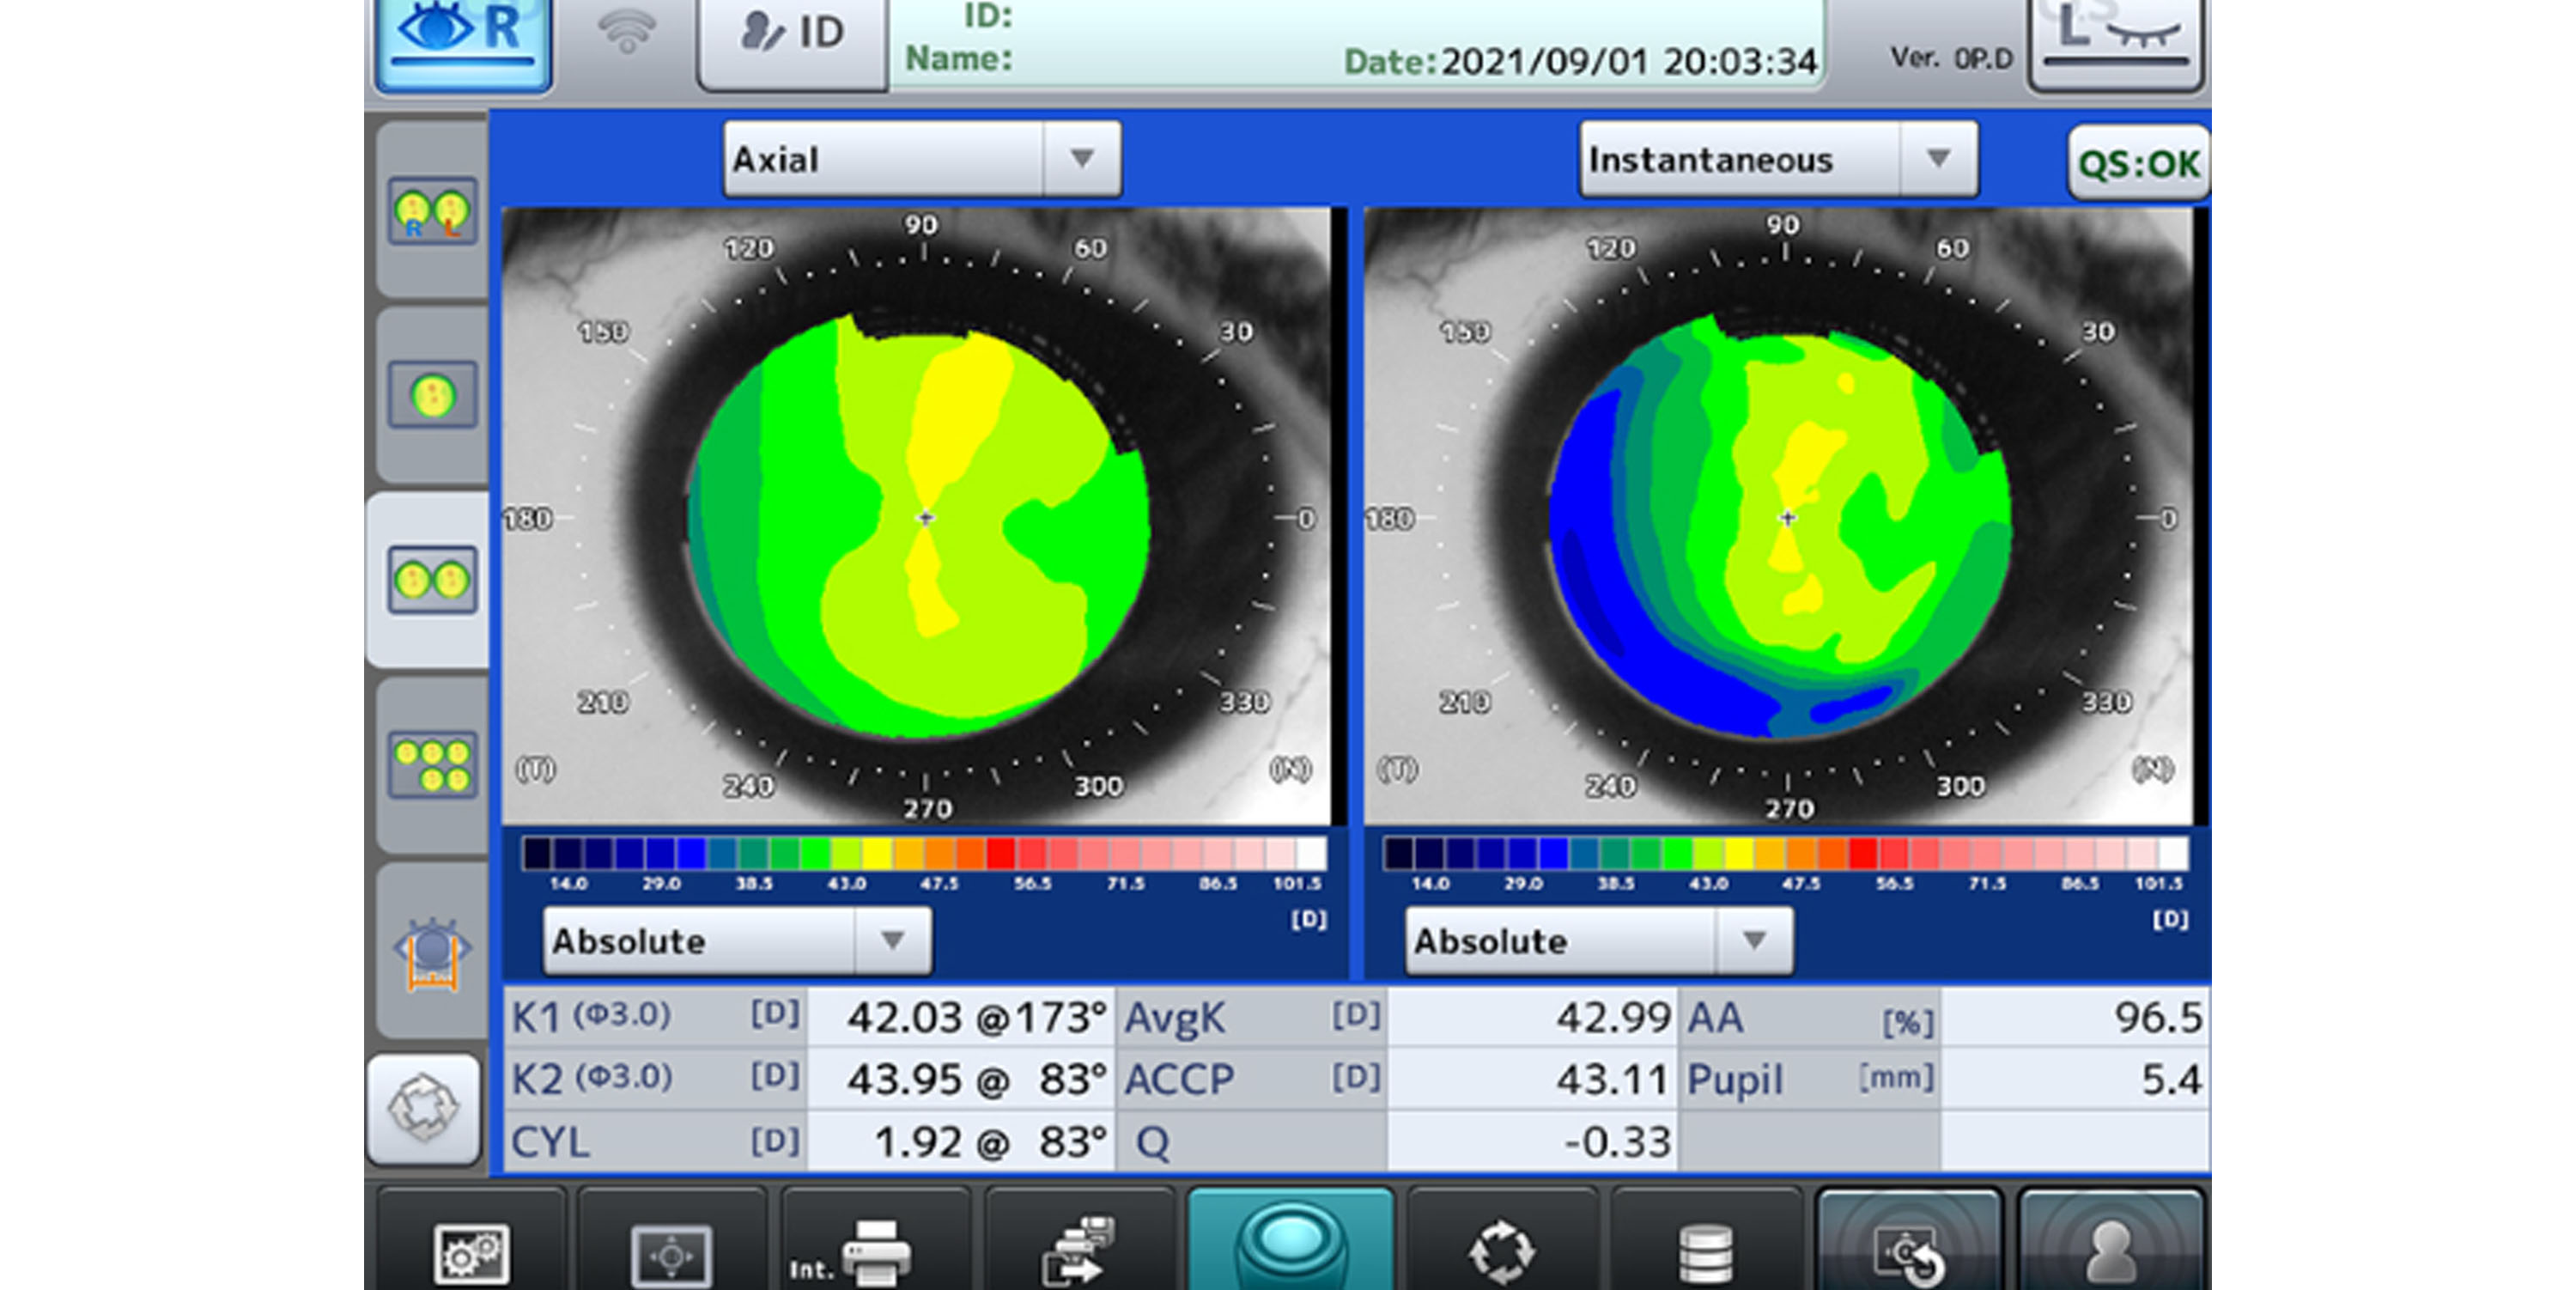Click the circular arrows refresh icon in bottom bar
This screenshot has height=1290, width=2576.
[1501, 1252]
